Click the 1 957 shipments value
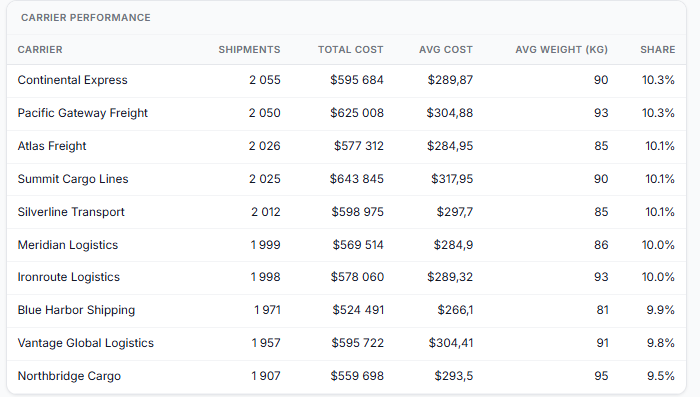Screen dimensions: 700x397 point(266,343)
